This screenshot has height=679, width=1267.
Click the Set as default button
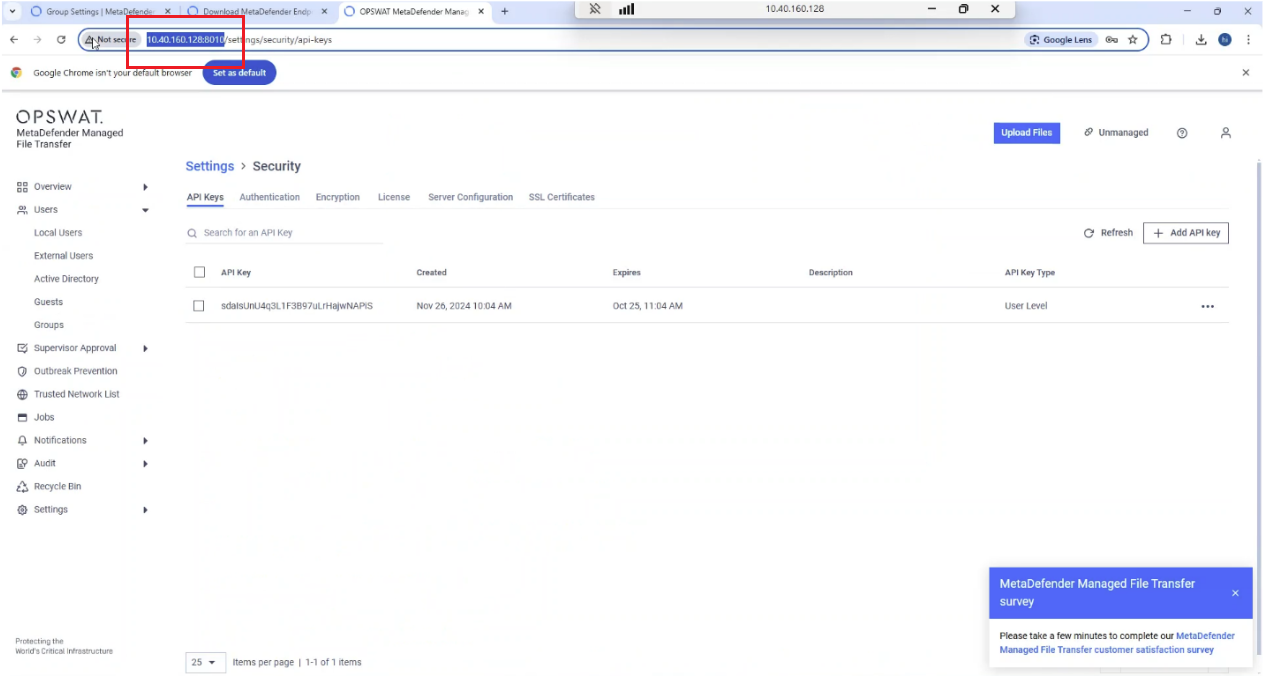pos(239,73)
